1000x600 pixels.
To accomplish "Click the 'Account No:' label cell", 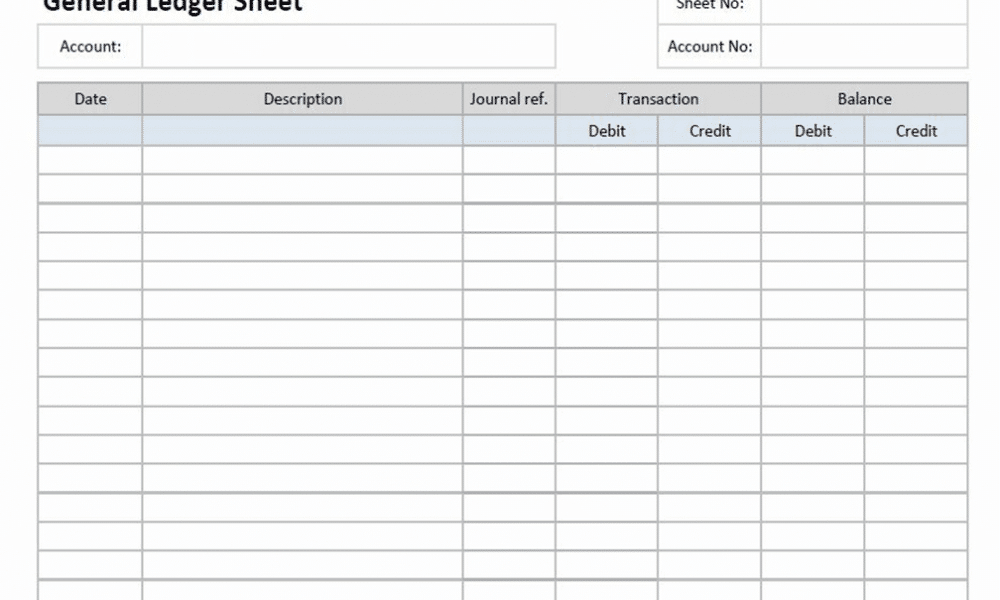I will coord(710,46).
